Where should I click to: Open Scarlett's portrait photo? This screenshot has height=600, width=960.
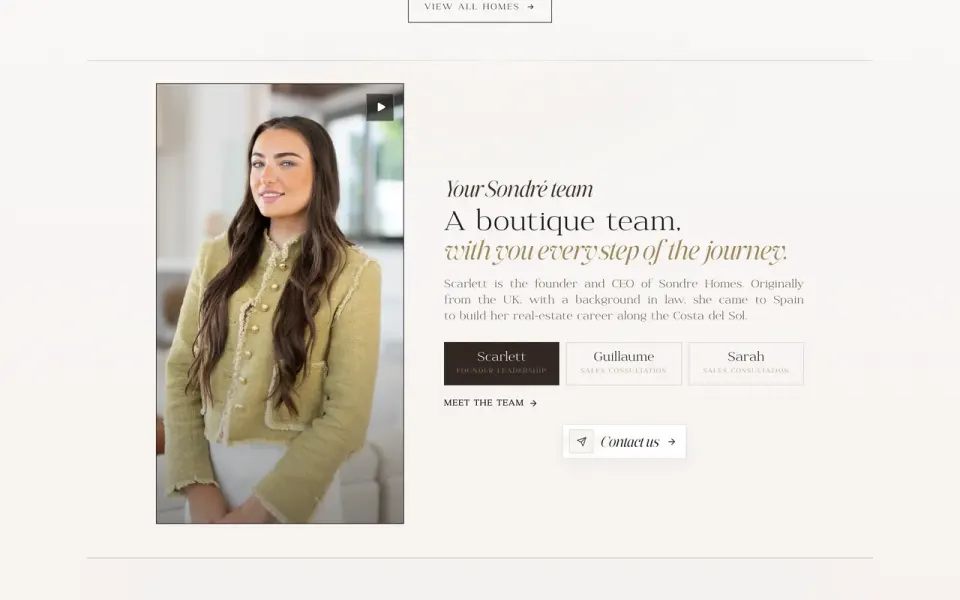tap(280, 304)
